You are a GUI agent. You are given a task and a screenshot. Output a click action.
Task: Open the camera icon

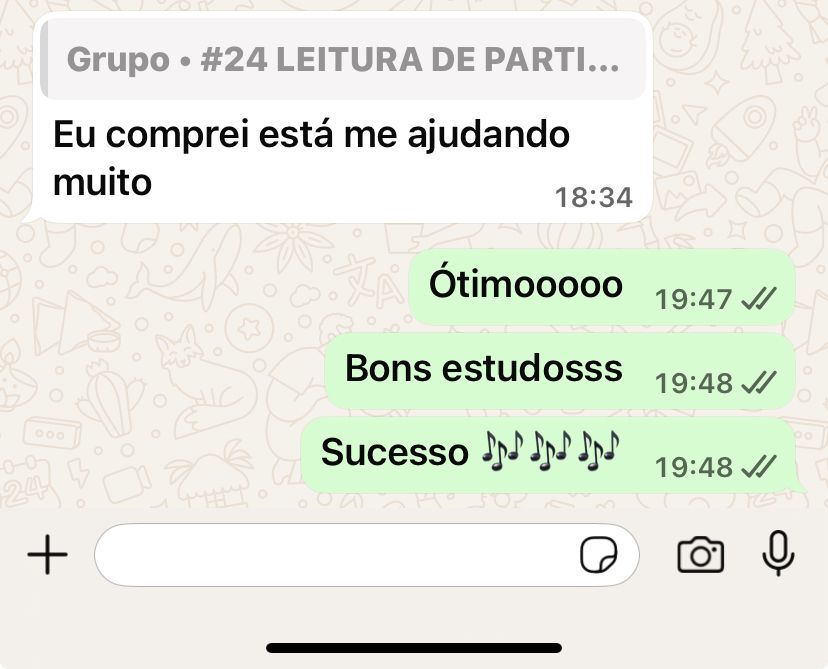[700, 555]
